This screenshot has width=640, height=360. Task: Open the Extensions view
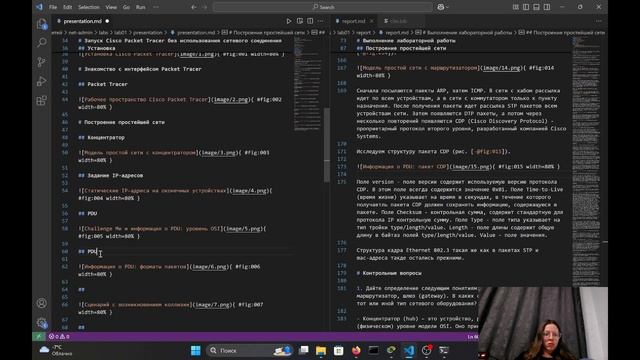tap(42, 100)
